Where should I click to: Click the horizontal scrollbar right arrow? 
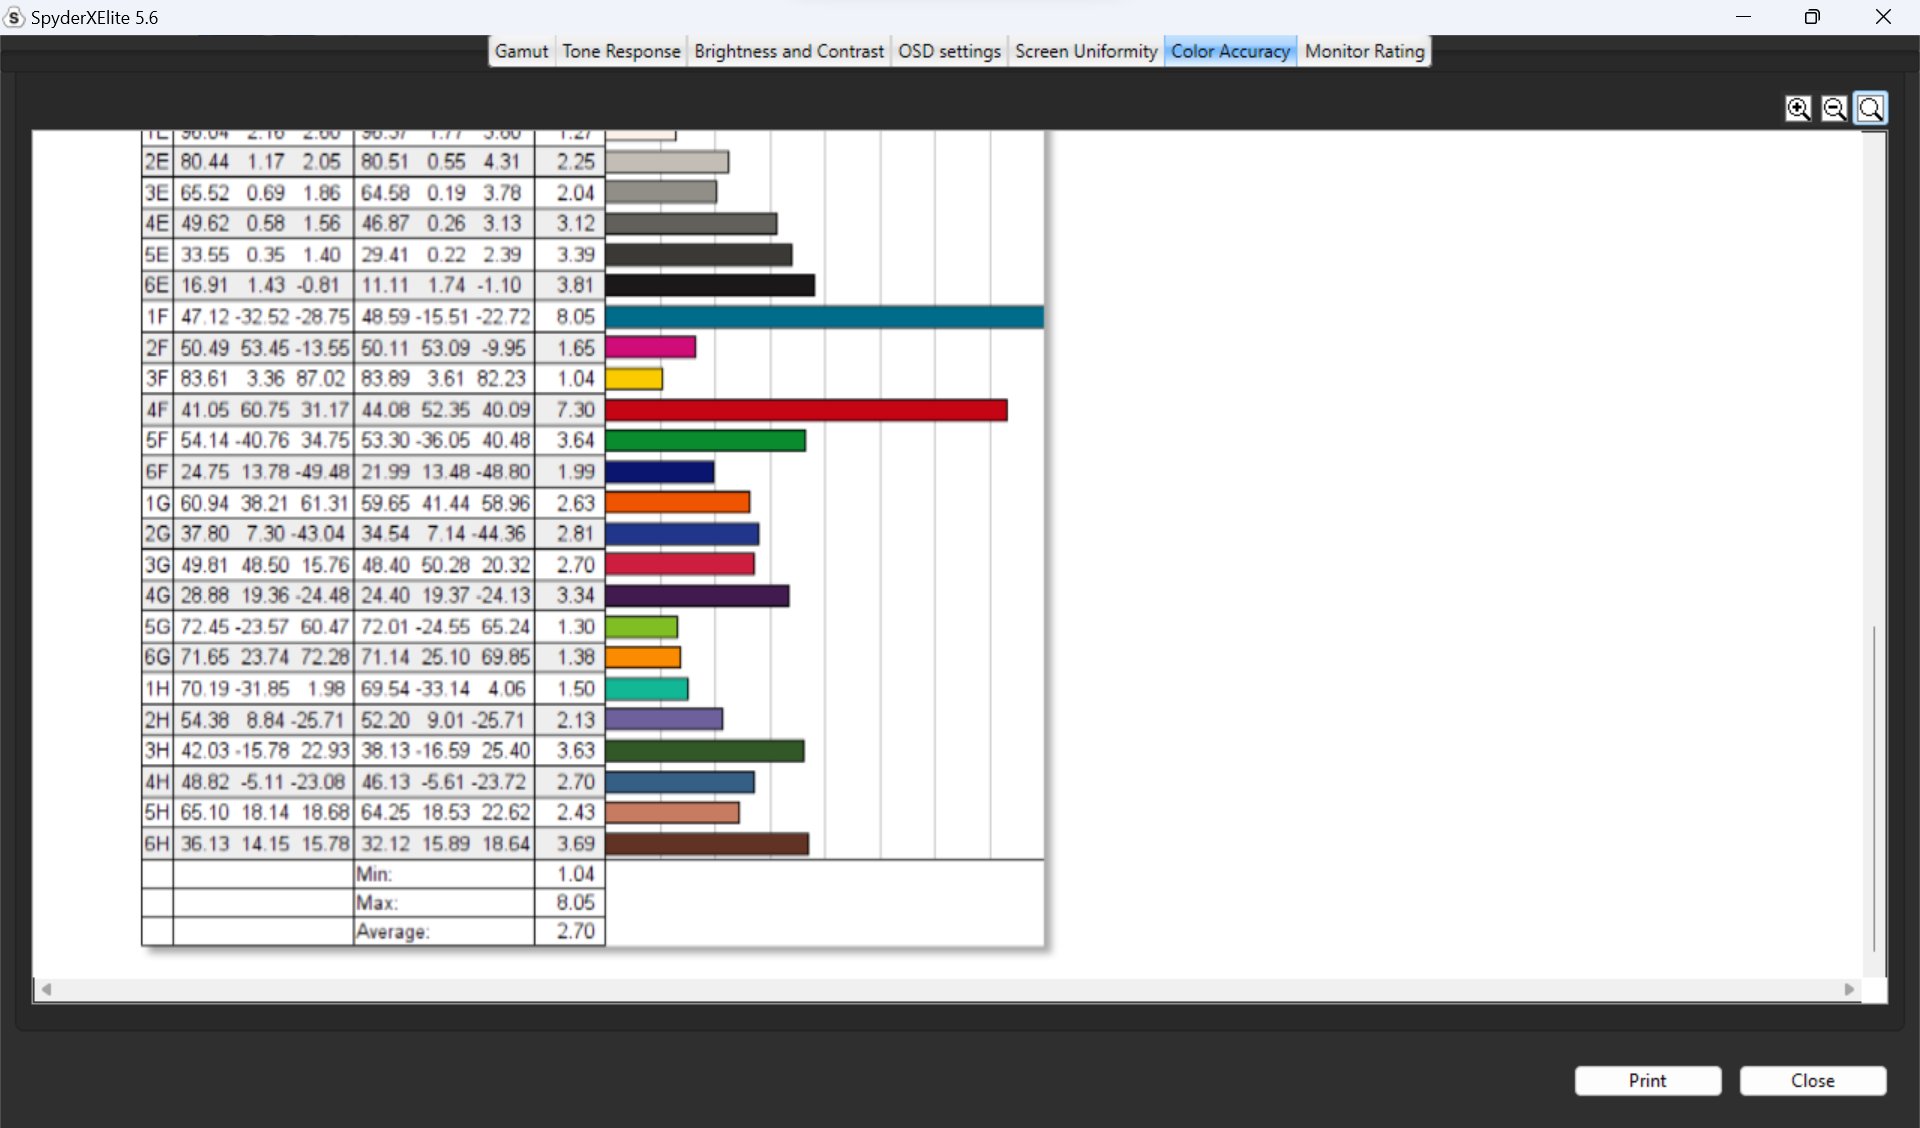coord(1849,989)
